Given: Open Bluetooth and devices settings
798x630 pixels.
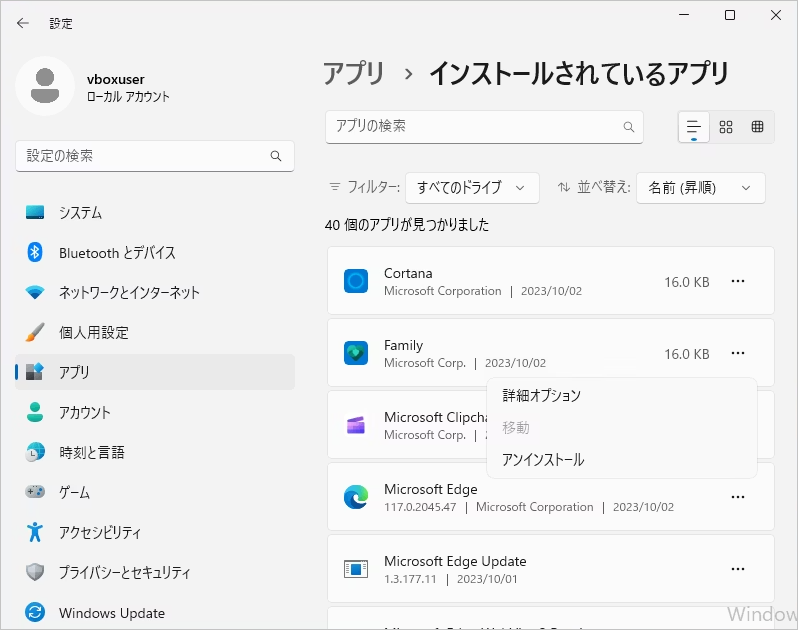Looking at the screenshot, I should [155, 252].
